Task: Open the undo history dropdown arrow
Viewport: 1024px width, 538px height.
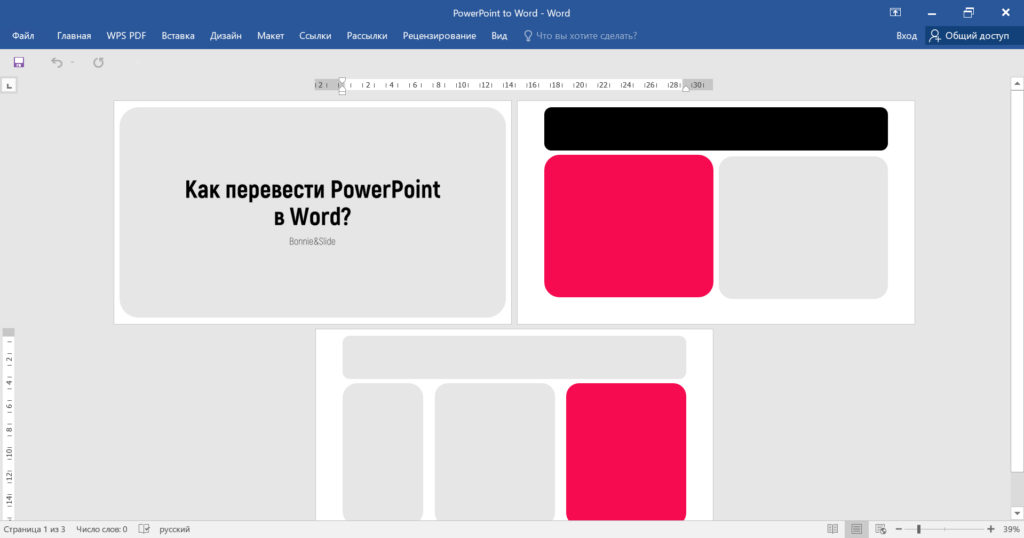Action: 72,63
